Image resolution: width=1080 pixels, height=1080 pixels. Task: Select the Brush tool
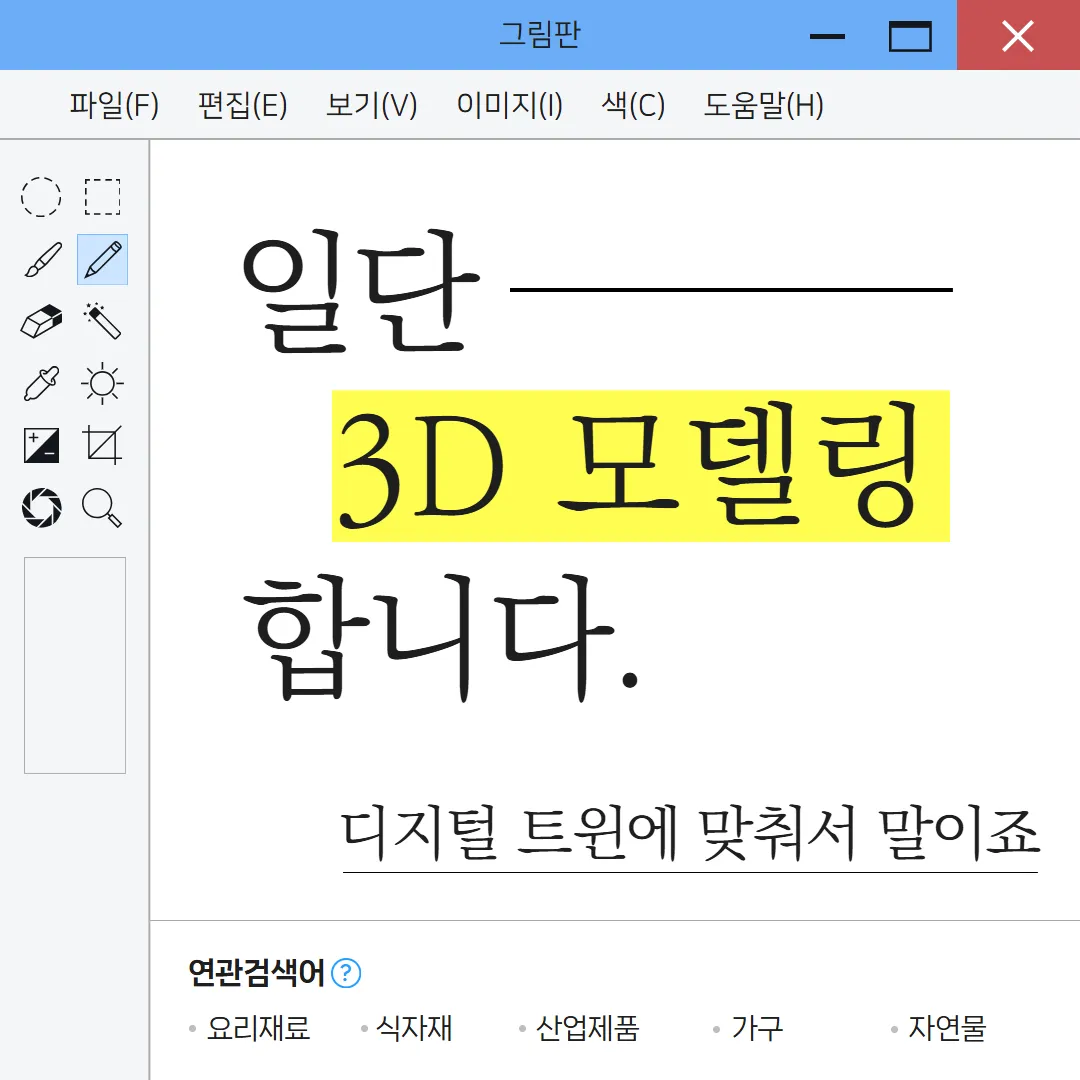(40, 259)
